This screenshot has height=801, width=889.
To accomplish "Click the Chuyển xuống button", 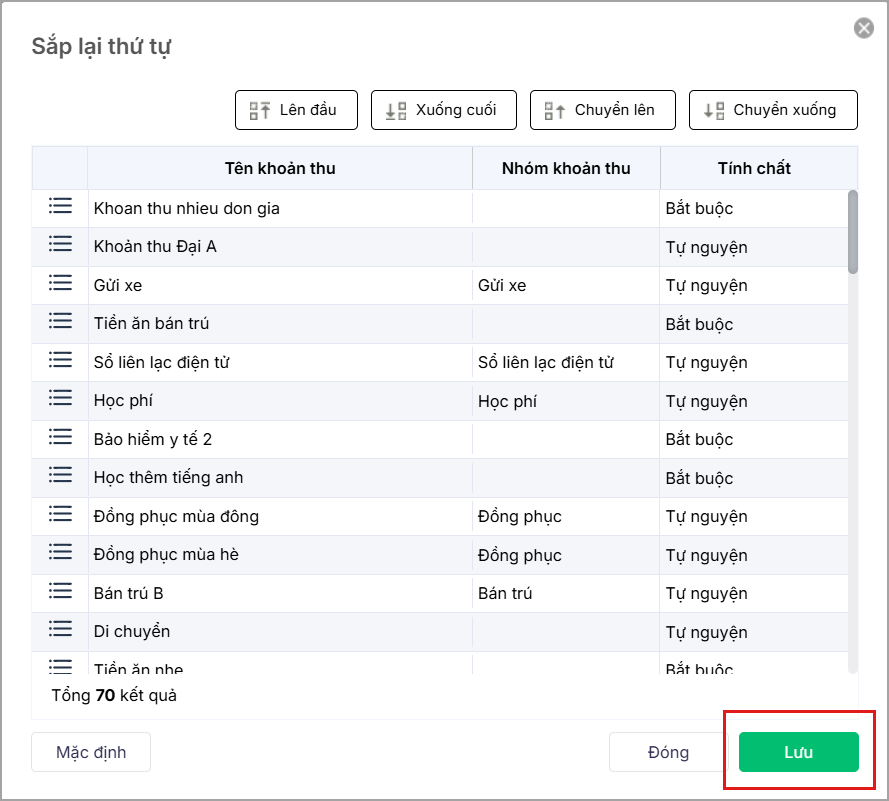I will 772,110.
